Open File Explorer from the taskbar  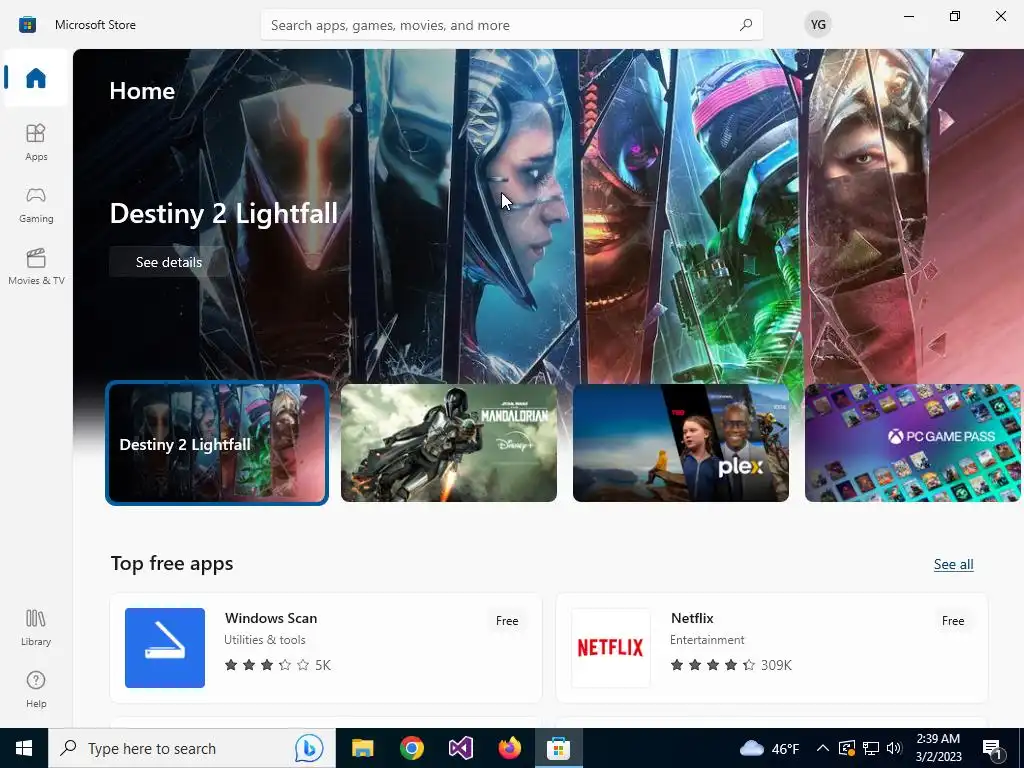[x=362, y=748]
